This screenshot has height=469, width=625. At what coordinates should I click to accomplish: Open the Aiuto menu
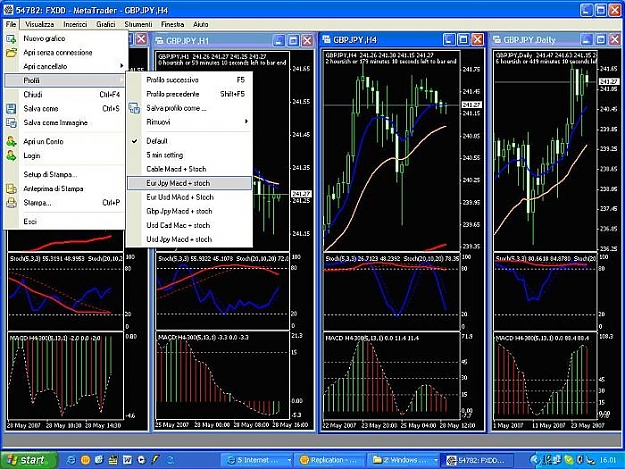point(200,24)
